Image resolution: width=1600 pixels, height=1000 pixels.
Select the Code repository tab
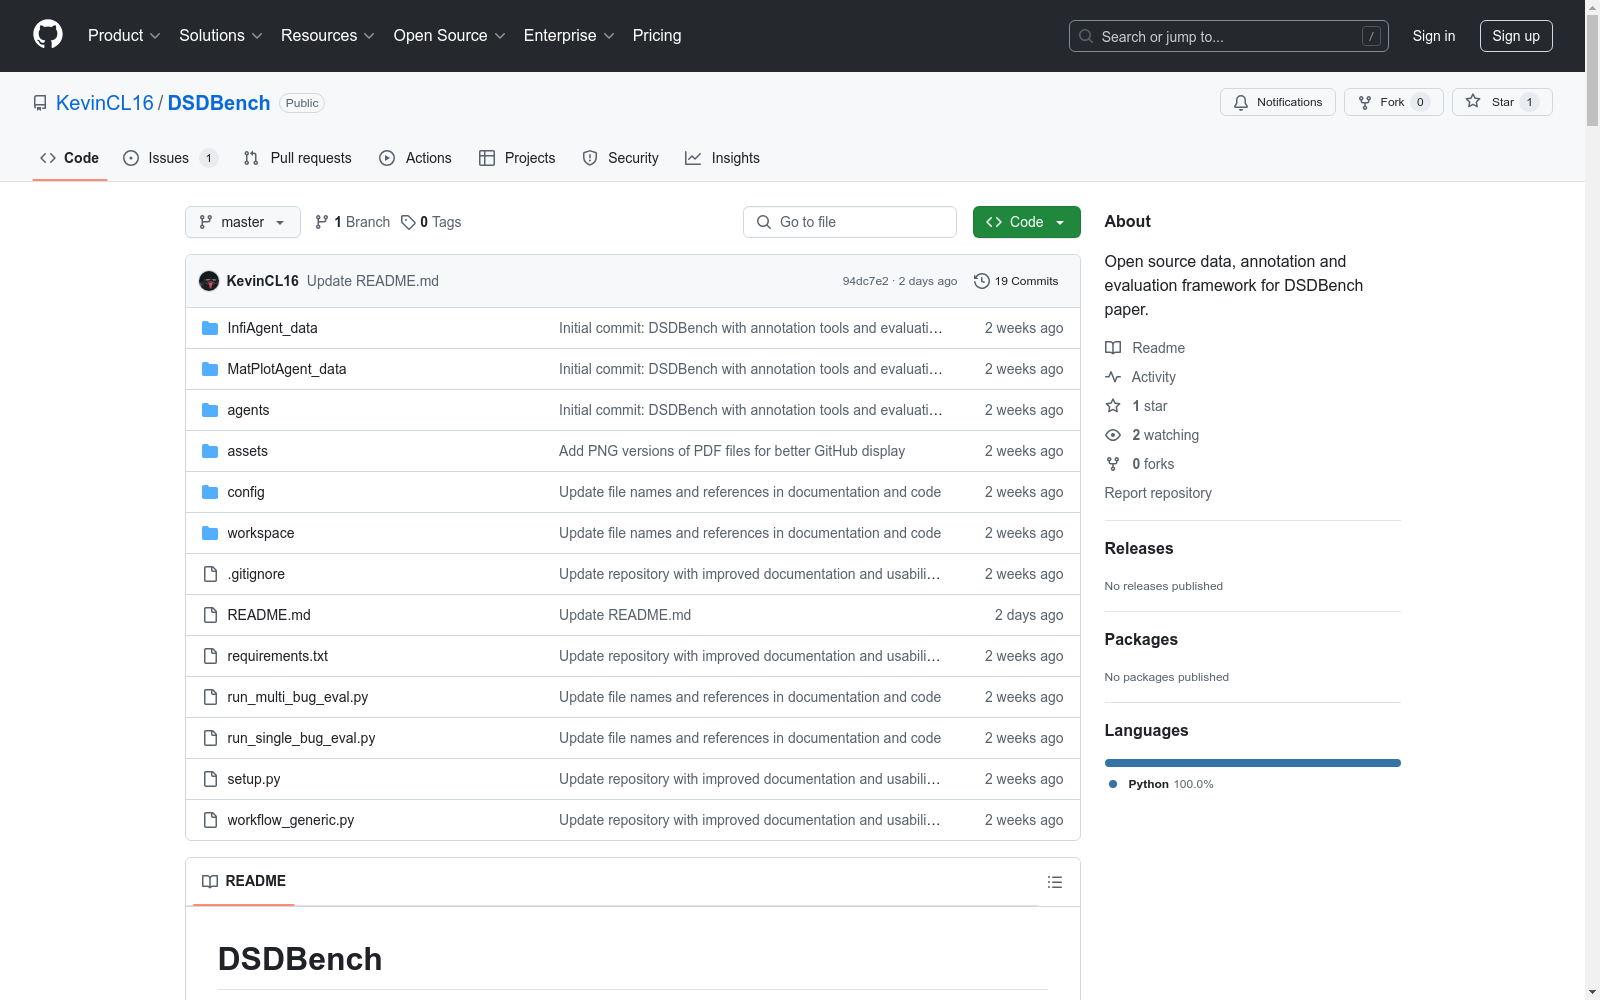tap(69, 158)
